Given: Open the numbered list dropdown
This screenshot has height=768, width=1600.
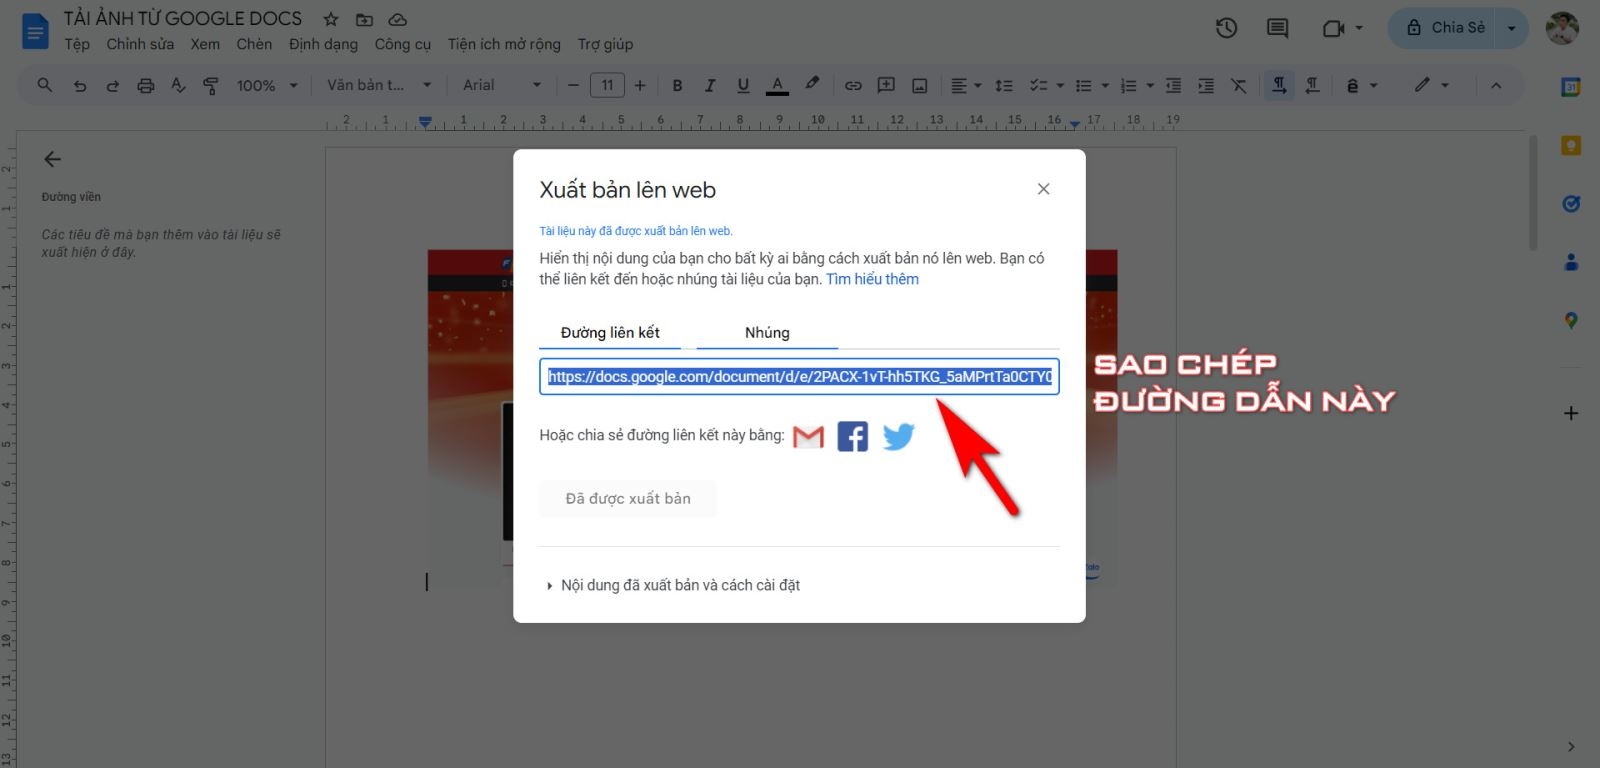Looking at the screenshot, I should coord(1136,85).
